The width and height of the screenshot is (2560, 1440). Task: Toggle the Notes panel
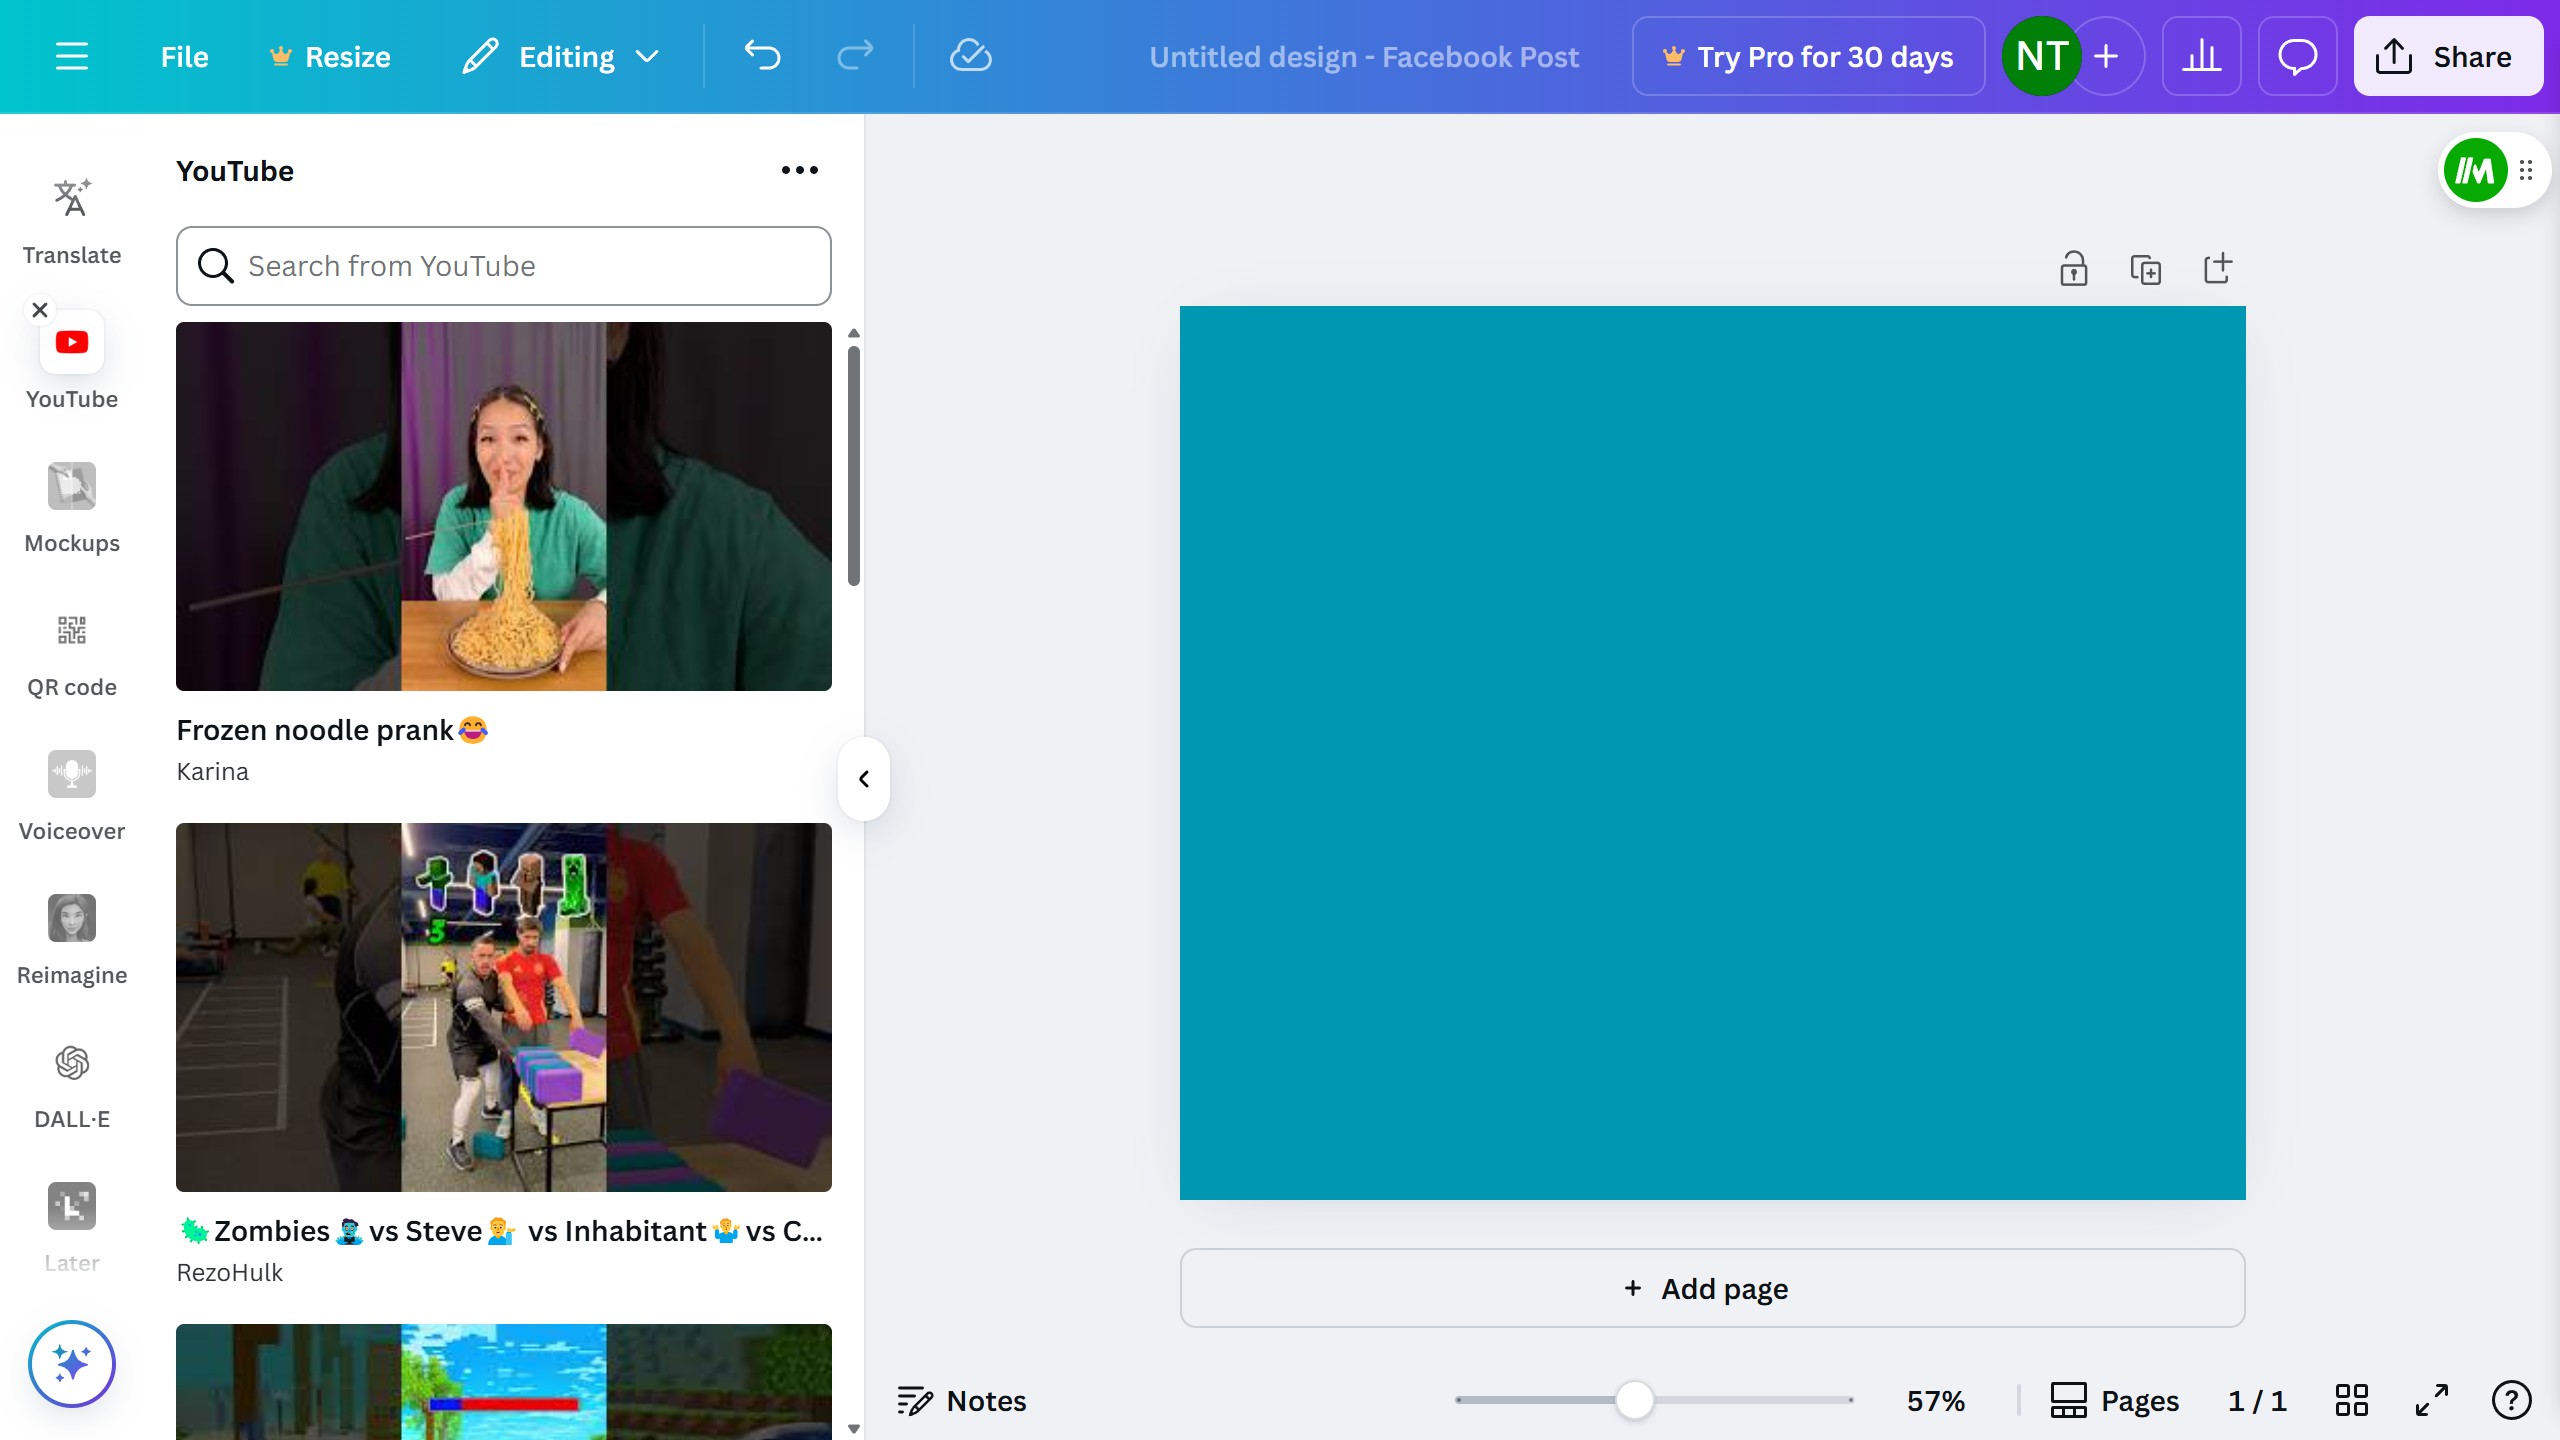[x=962, y=1400]
